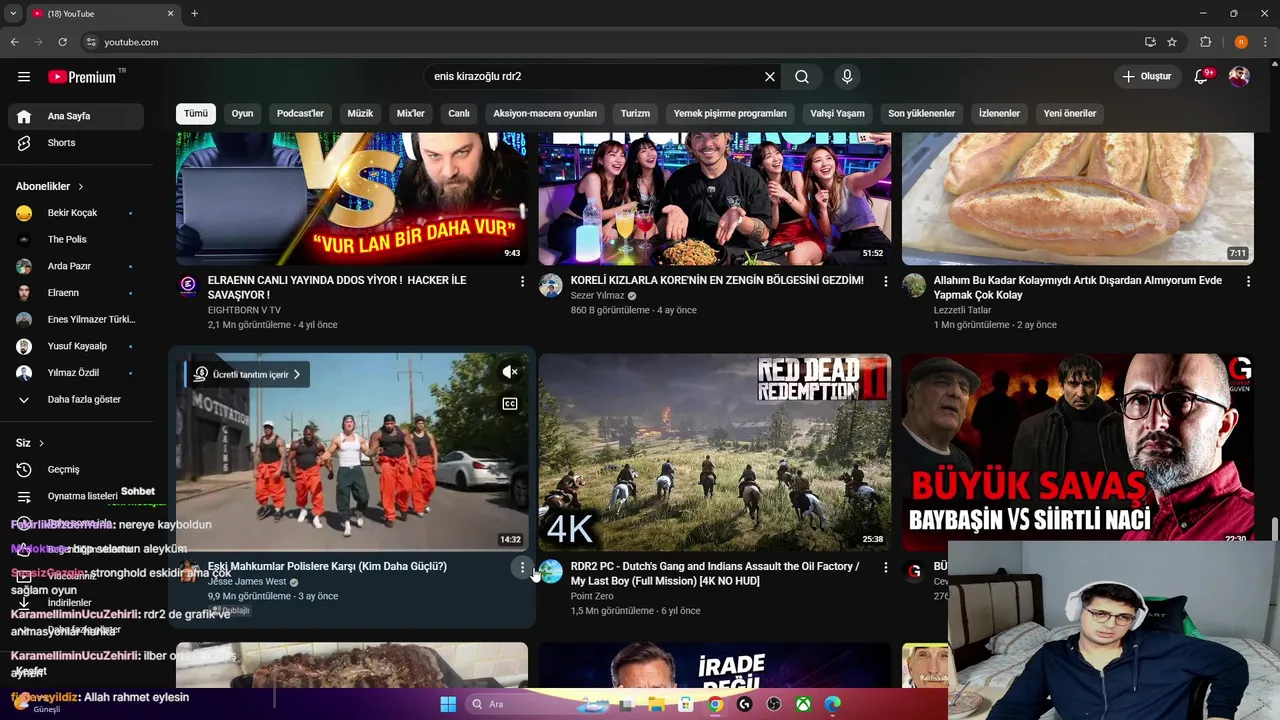The height and width of the screenshot is (720, 1280).
Task: Reload the page in the Chrome toolbar
Action: pyautogui.click(x=62, y=42)
